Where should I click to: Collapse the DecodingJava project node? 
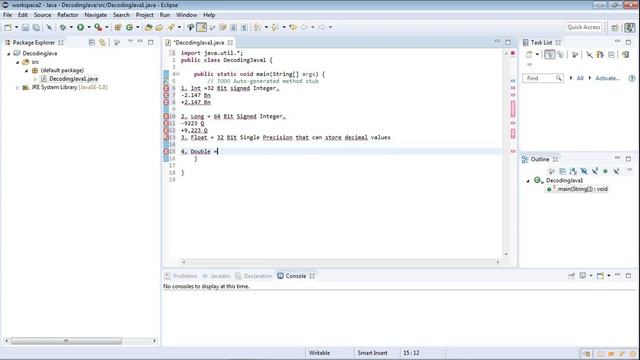pos(9,53)
